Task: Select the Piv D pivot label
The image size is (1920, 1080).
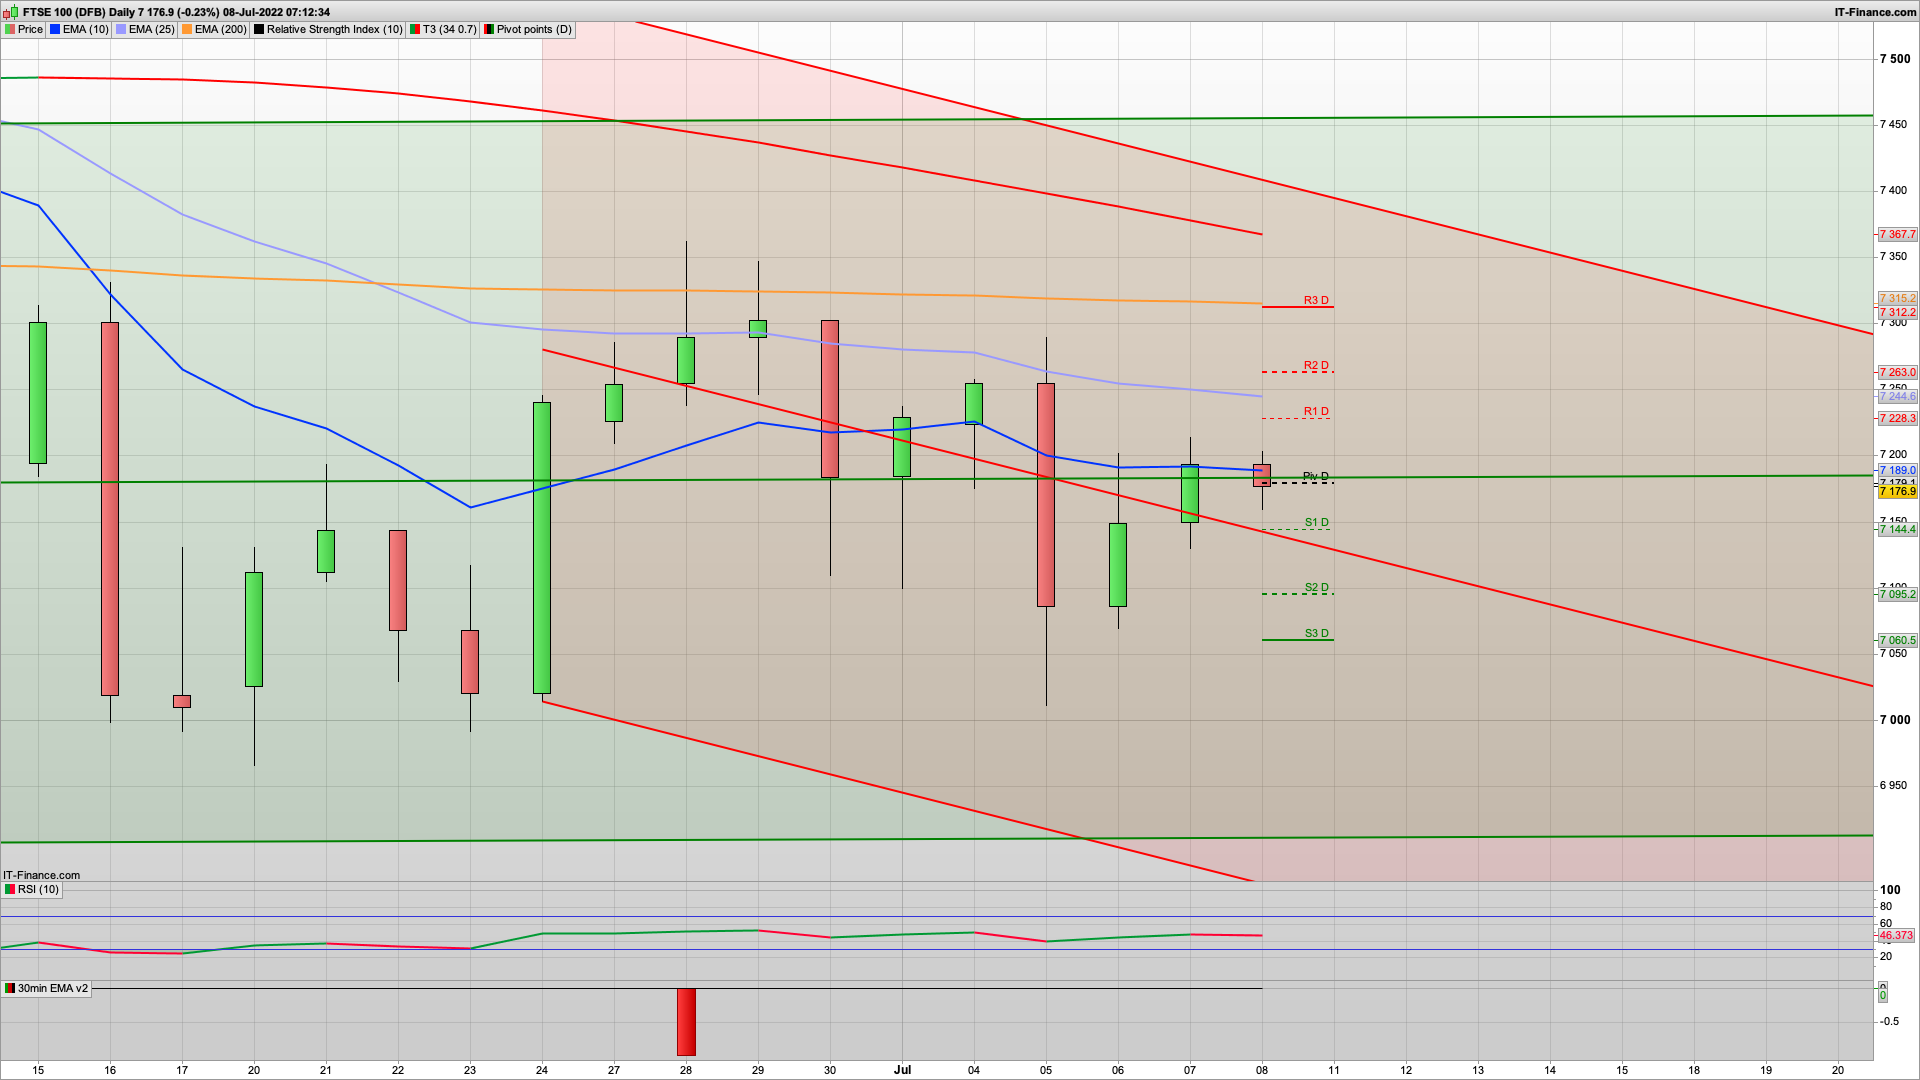Action: pyautogui.click(x=1316, y=476)
